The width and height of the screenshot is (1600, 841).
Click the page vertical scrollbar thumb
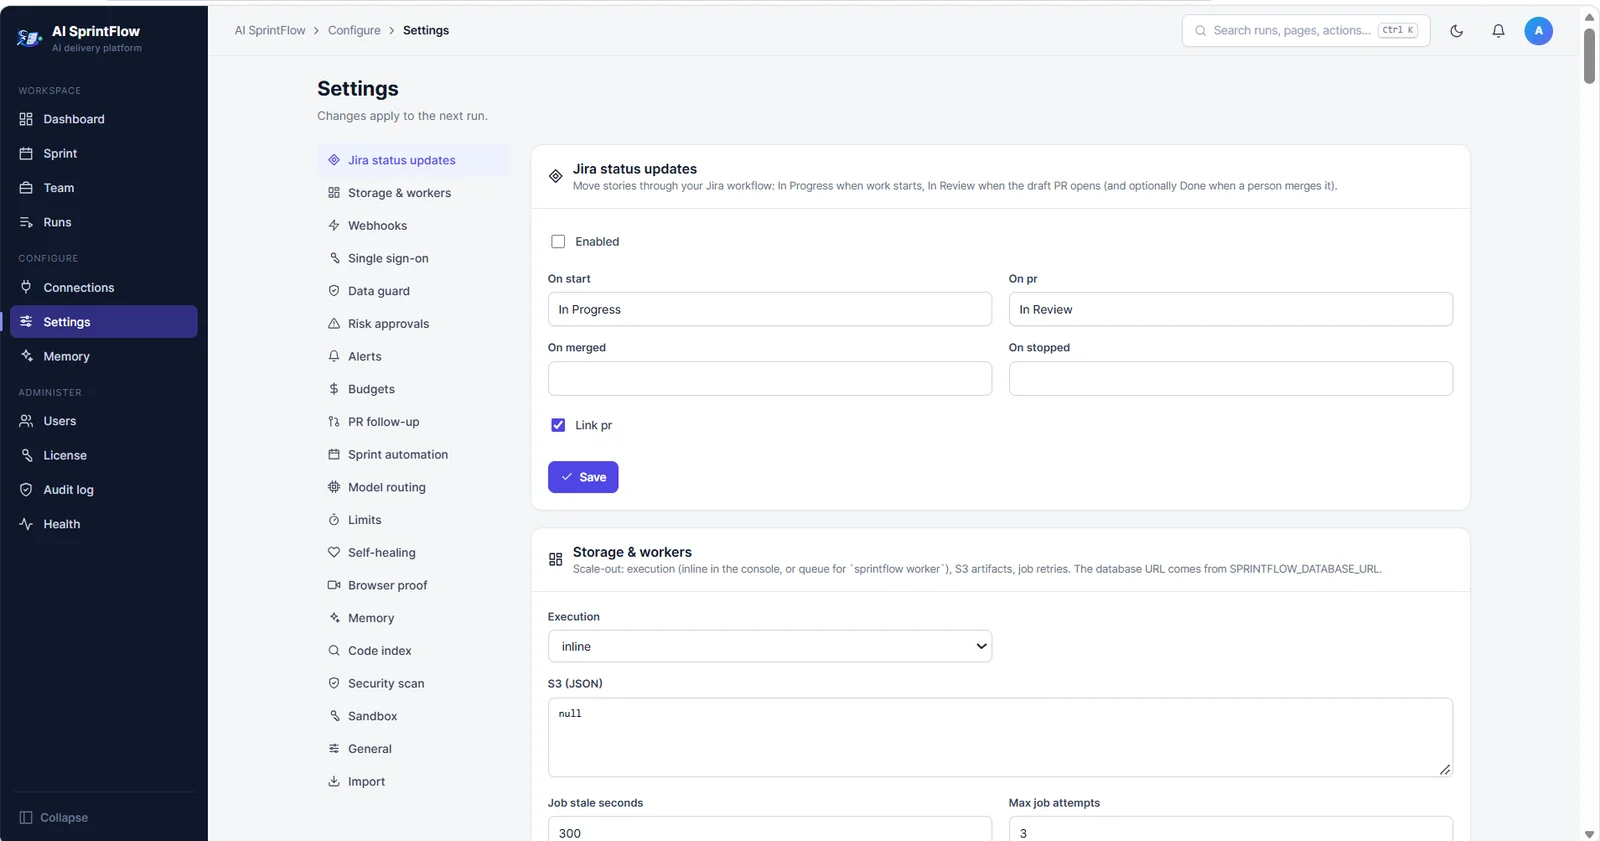1589,56
